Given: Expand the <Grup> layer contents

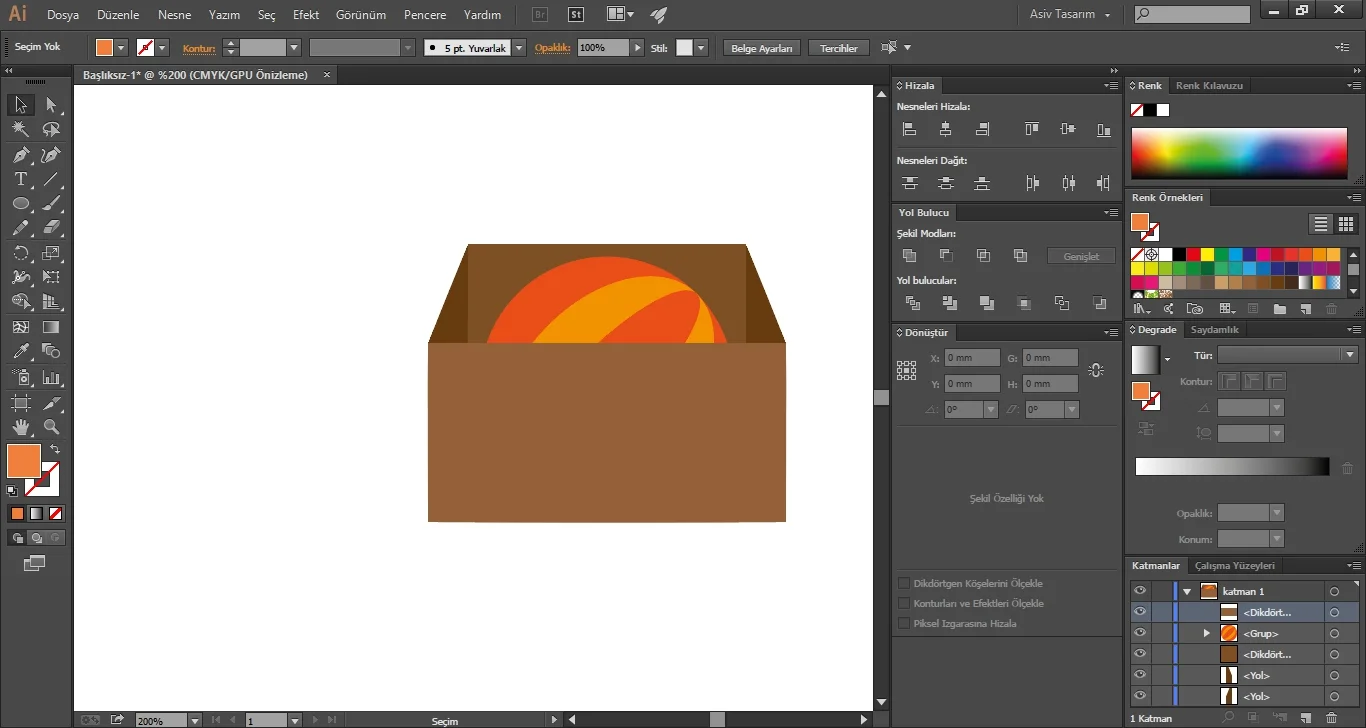Looking at the screenshot, I should pos(1206,633).
